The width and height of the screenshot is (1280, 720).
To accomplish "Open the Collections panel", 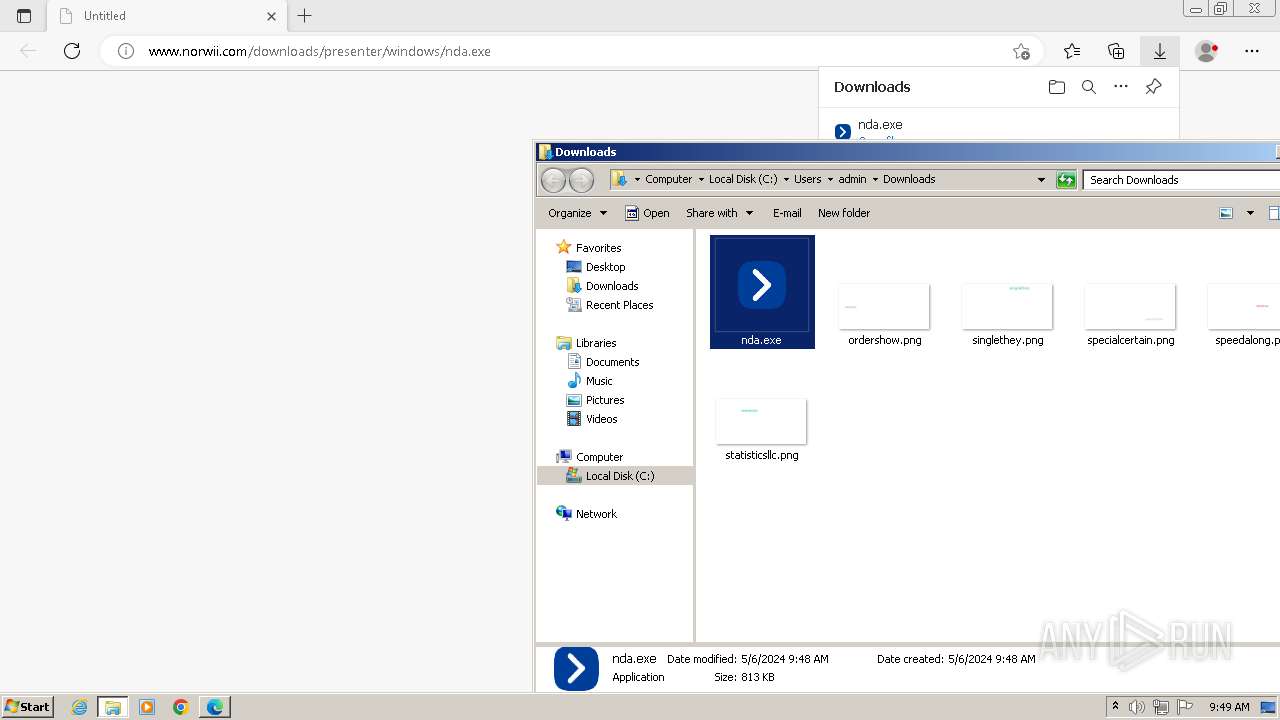I will pos(1116,51).
